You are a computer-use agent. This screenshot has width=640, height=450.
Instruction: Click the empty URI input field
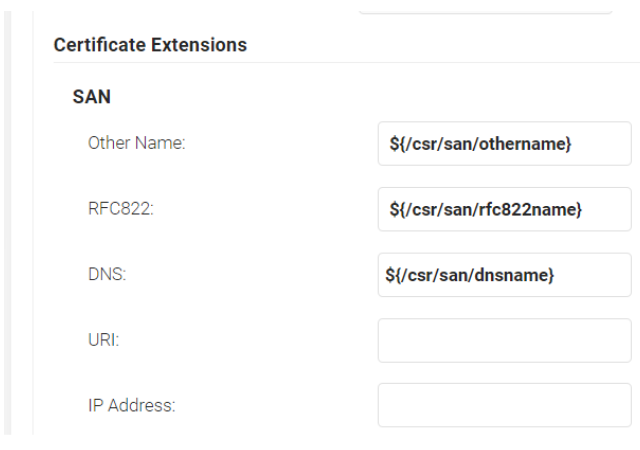pyautogui.click(x=504, y=341)
